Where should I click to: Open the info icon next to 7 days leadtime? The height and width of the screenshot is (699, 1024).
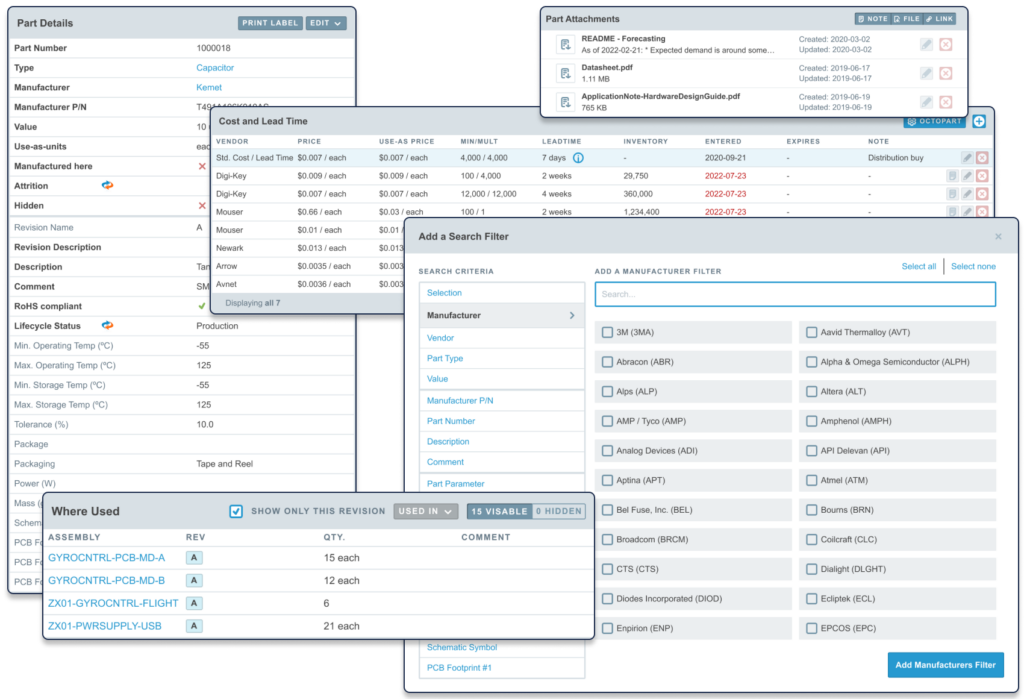click(x=578, y=158)
